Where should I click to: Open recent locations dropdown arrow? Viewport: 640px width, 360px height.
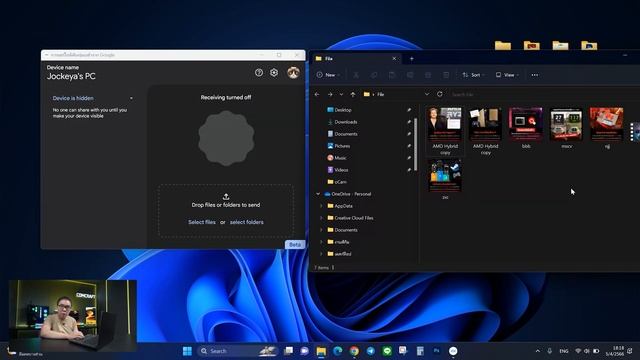coord(341,94)
